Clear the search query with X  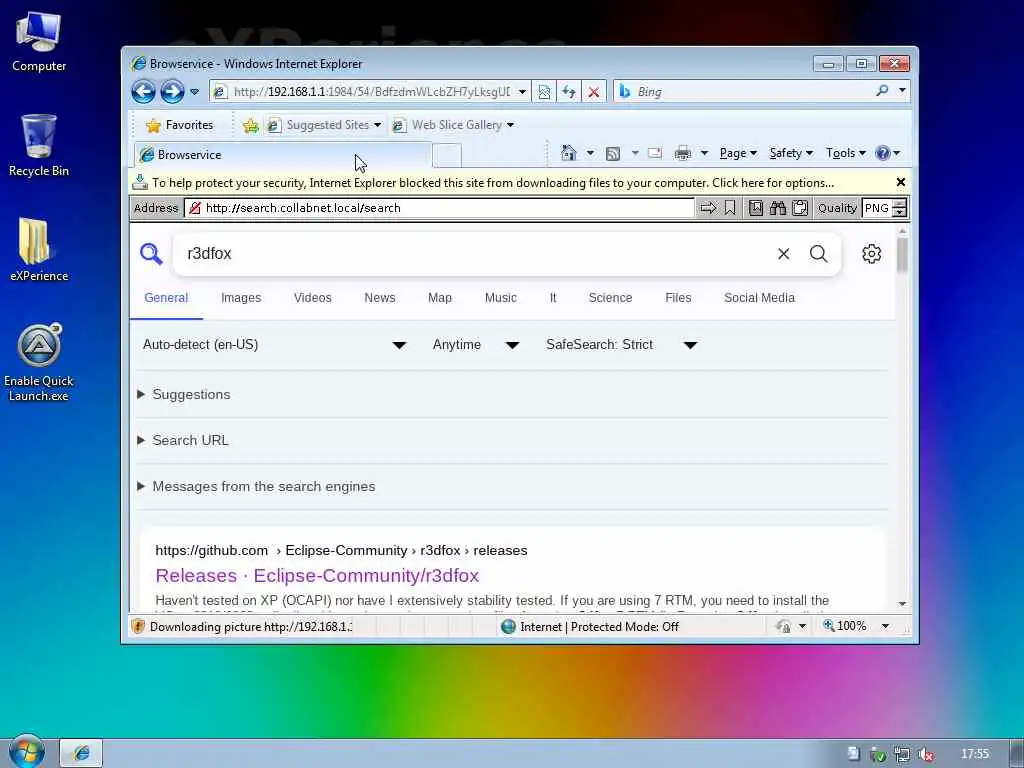pyautogui.click(x=784, y=253)
